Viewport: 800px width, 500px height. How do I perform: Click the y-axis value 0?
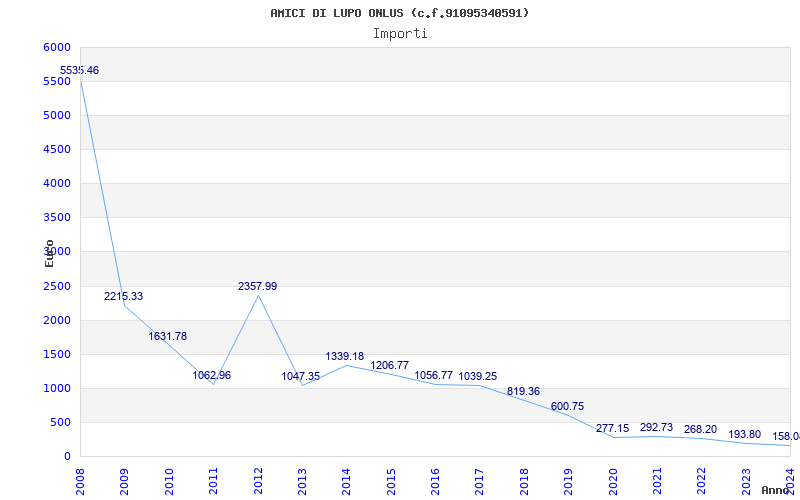click(67, 457)
